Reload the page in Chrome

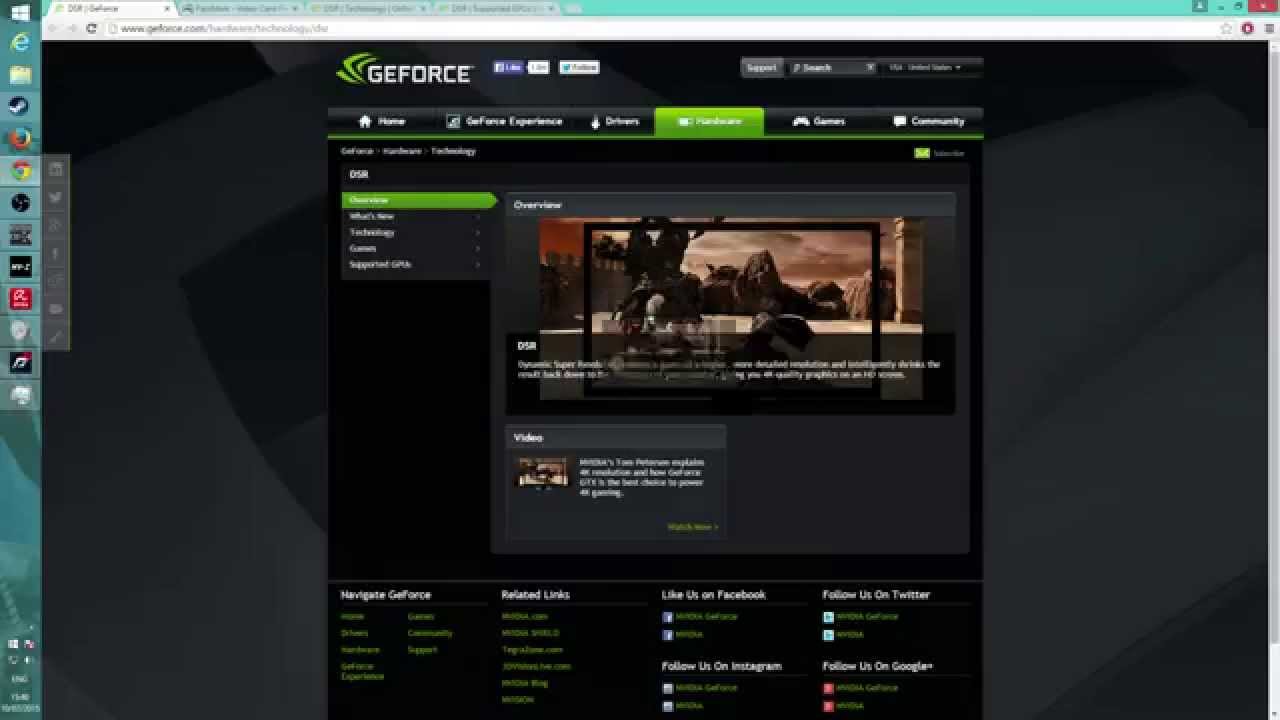point(91,29)
